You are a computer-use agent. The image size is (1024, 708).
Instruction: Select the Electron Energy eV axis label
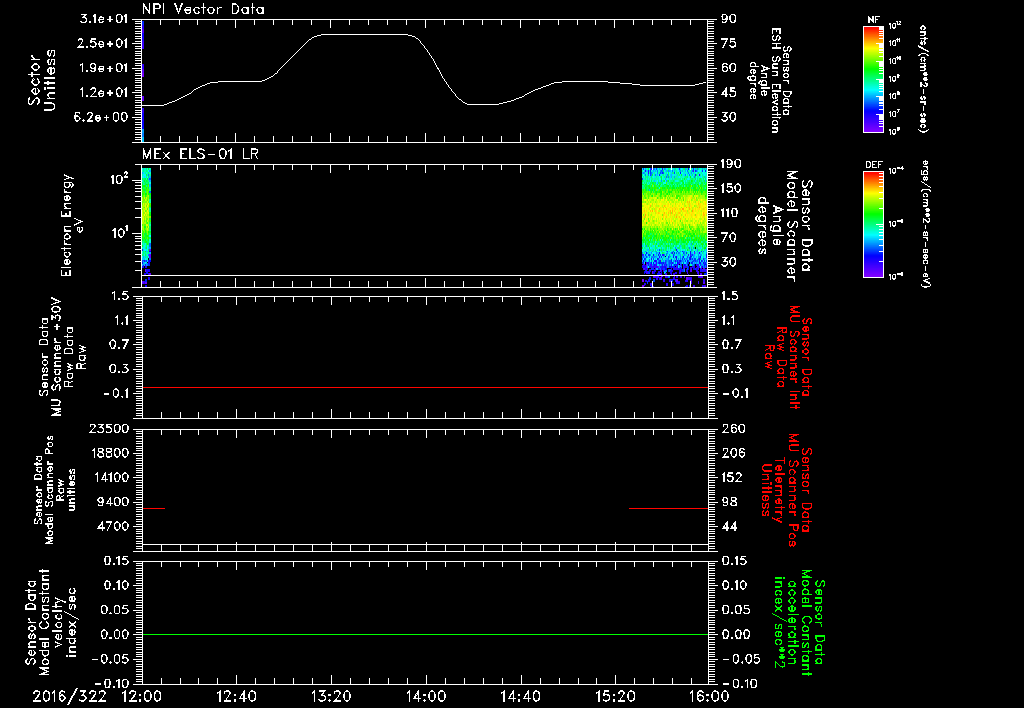72,225
